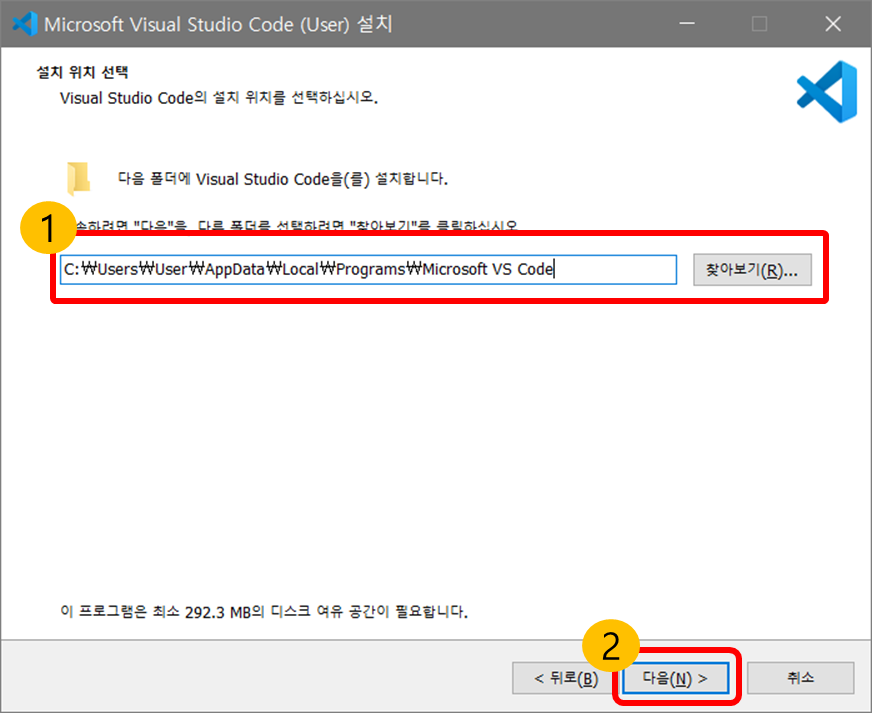Viewport: 872px width, 713px height.
Task: Click the disabled maximize window button
Action: (x=759, y=24)
